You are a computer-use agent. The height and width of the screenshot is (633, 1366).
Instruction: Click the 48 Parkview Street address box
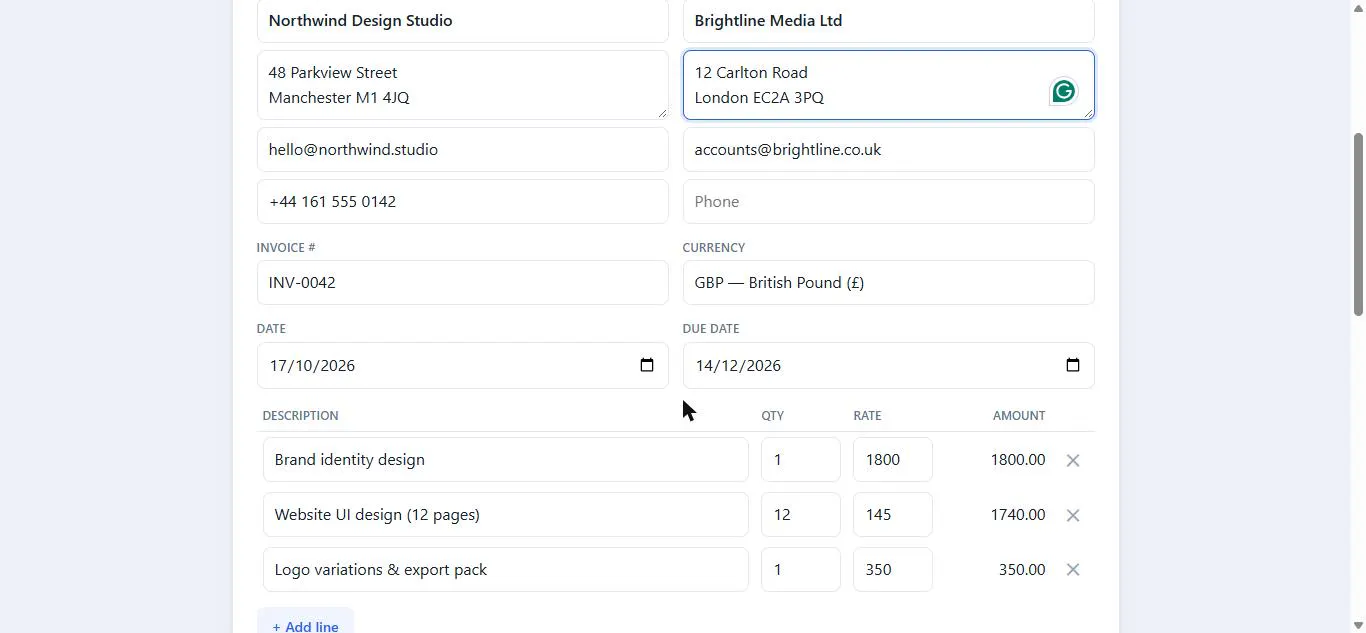coord(462,85)
